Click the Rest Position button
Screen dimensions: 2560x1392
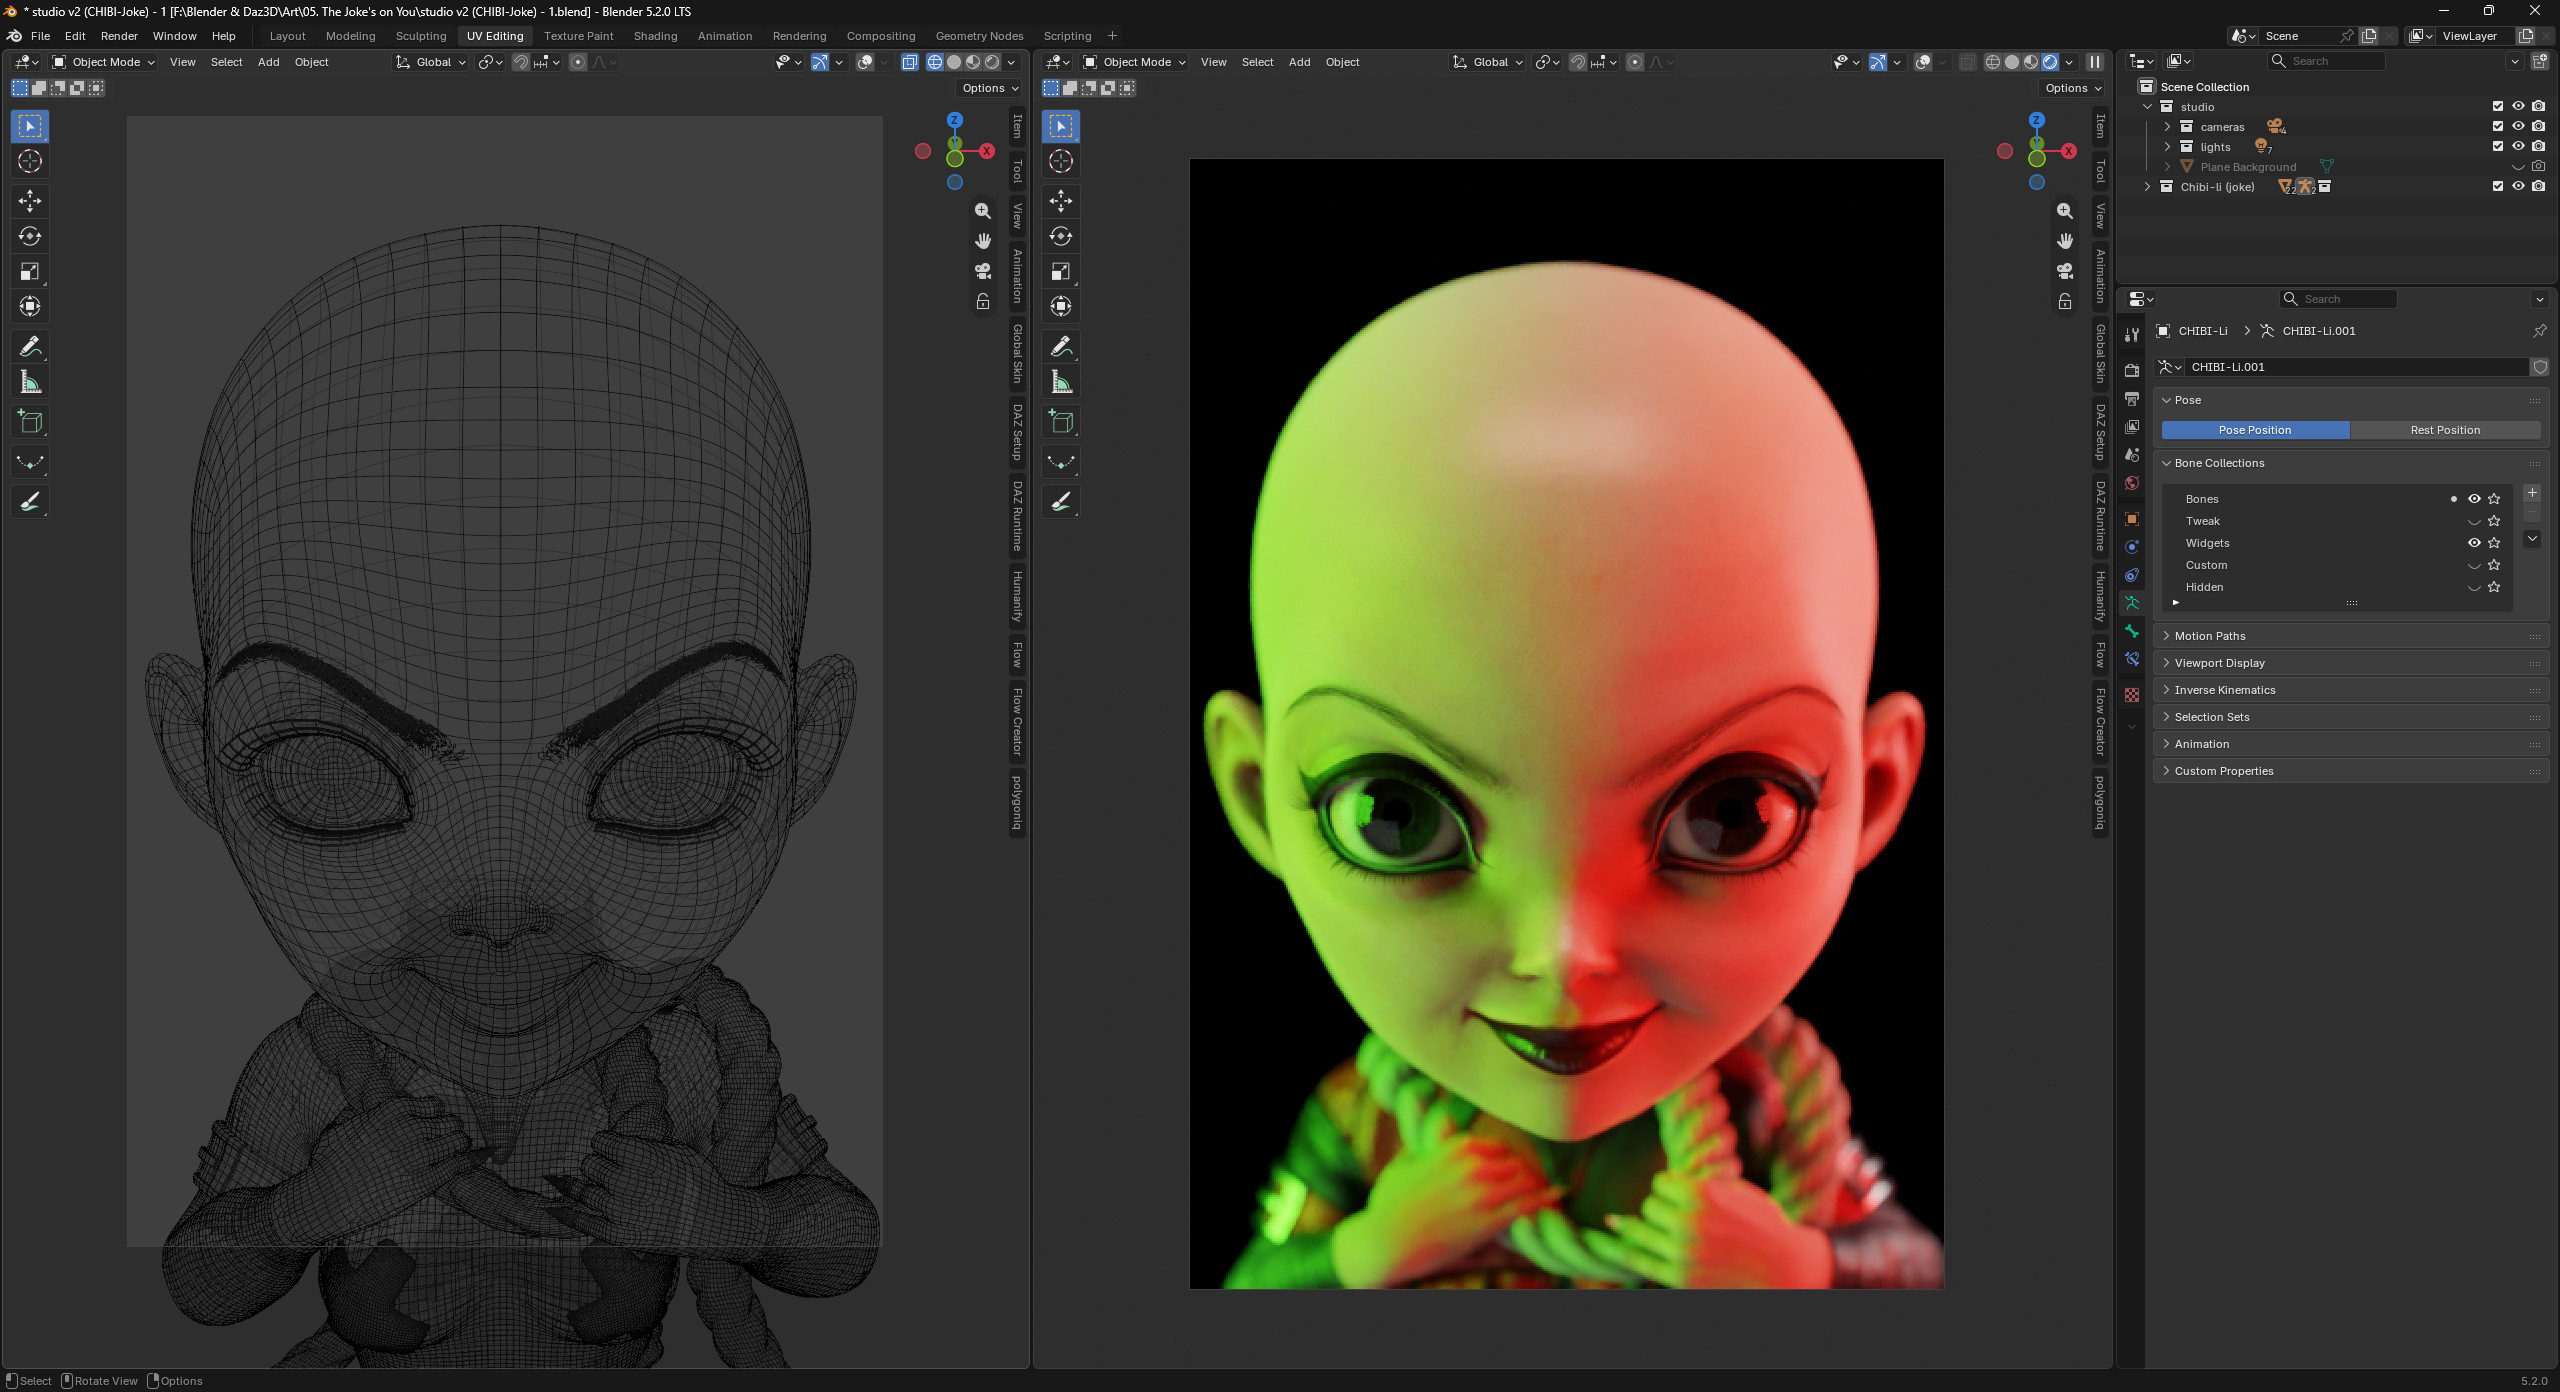pos(2445,430)
